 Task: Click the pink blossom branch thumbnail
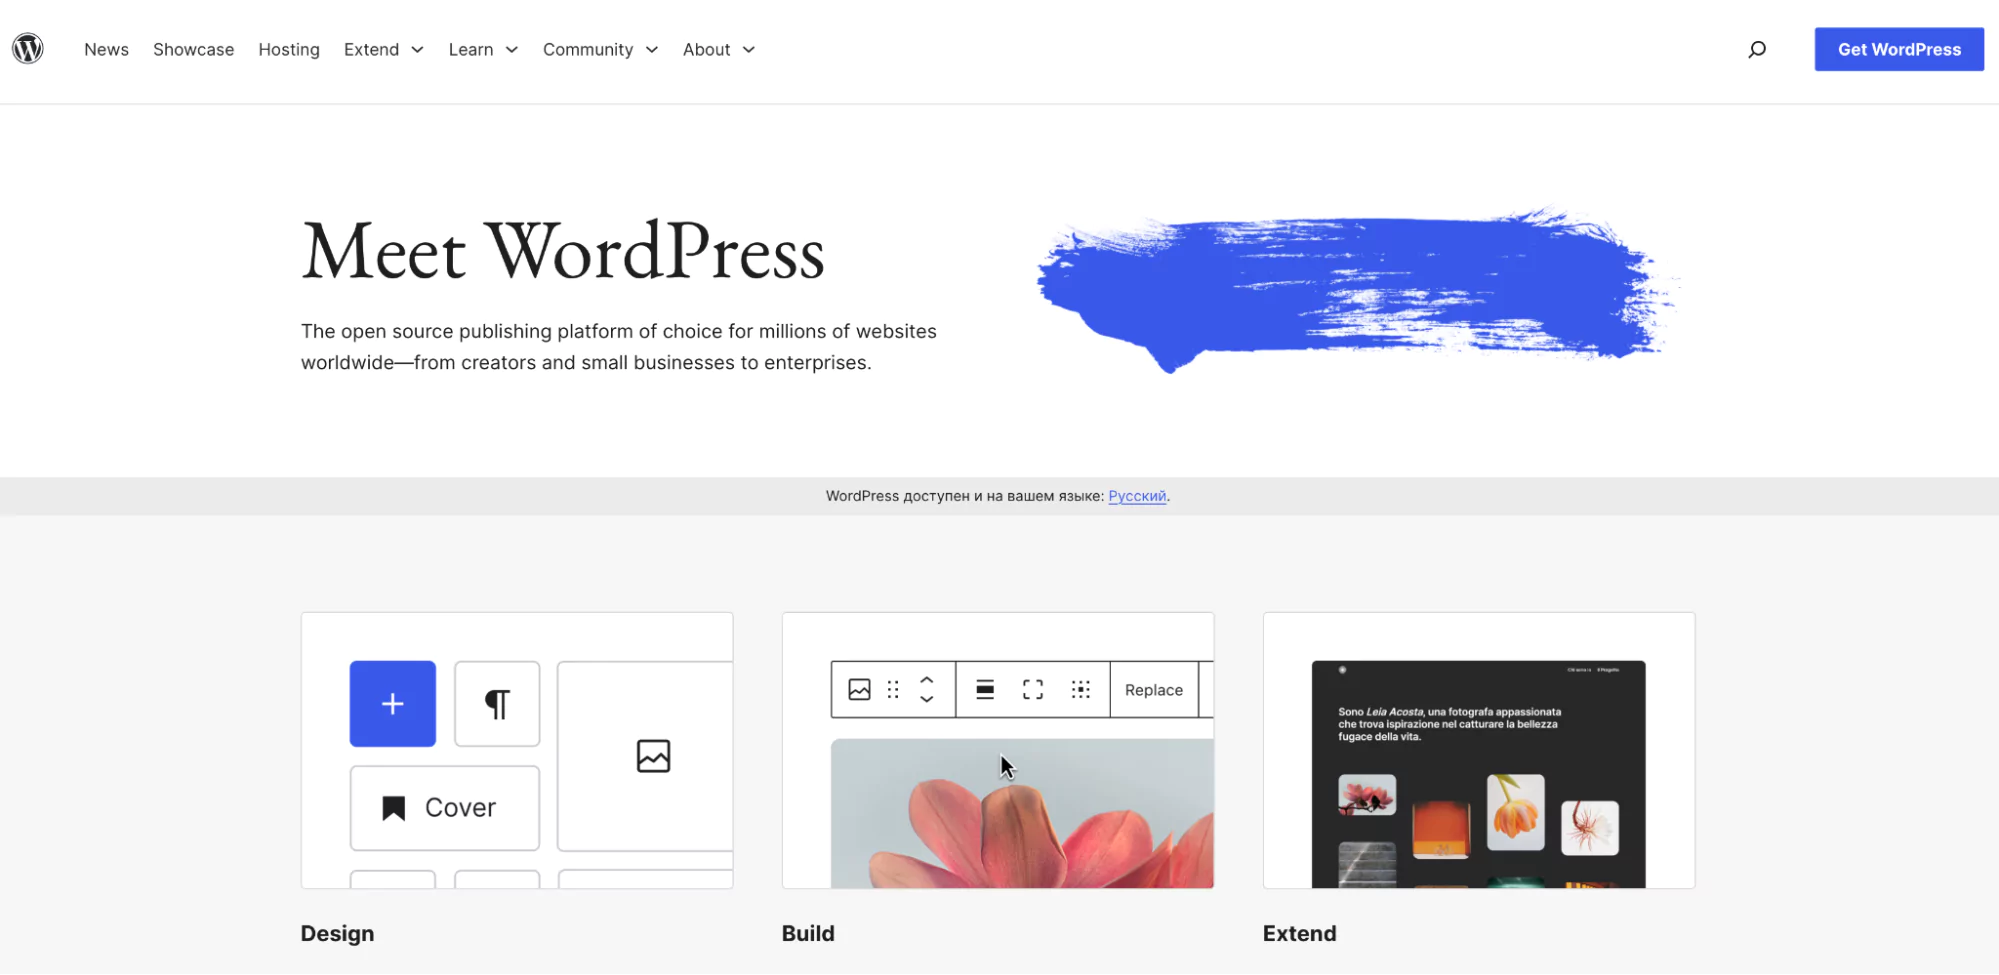coord(1366,795)
